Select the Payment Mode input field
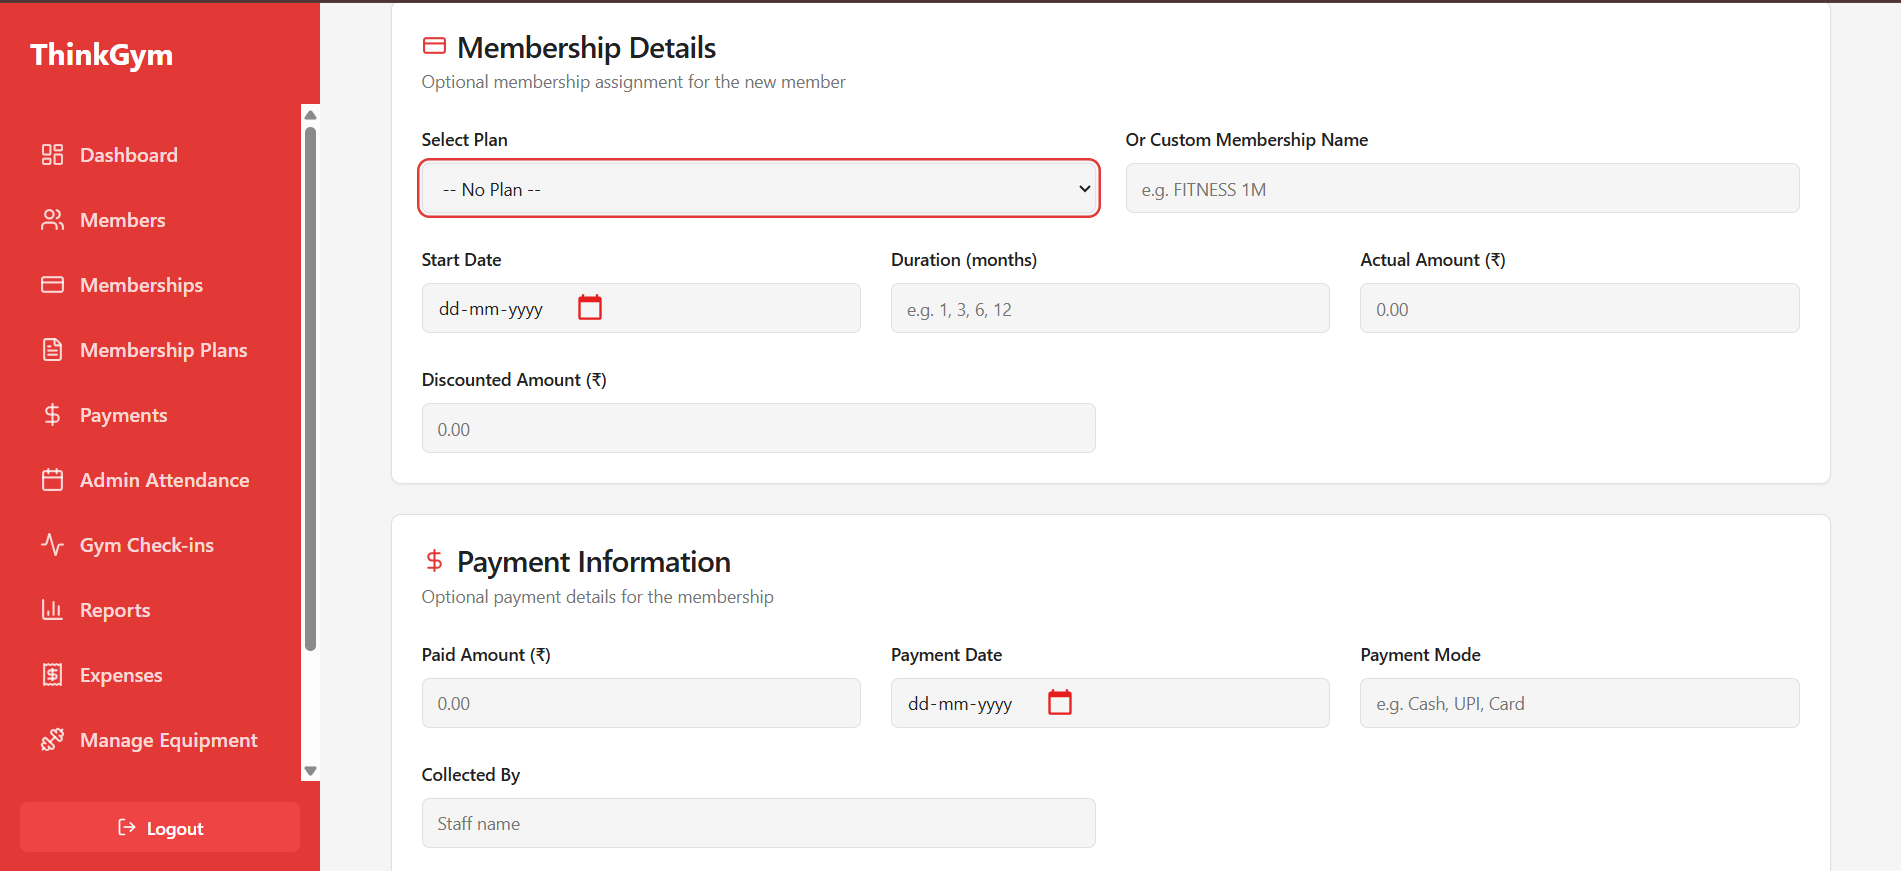 tap(1578, 703)
